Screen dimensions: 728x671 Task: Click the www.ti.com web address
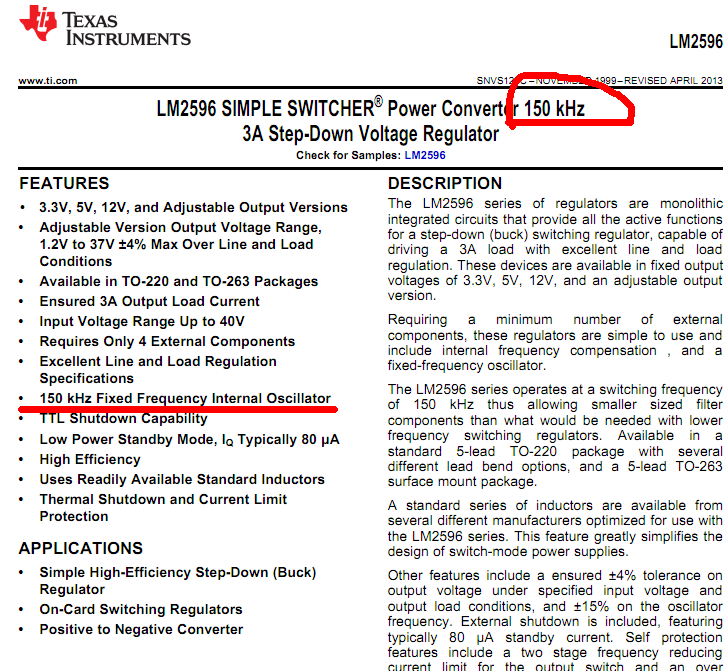(x=48, y=81)
